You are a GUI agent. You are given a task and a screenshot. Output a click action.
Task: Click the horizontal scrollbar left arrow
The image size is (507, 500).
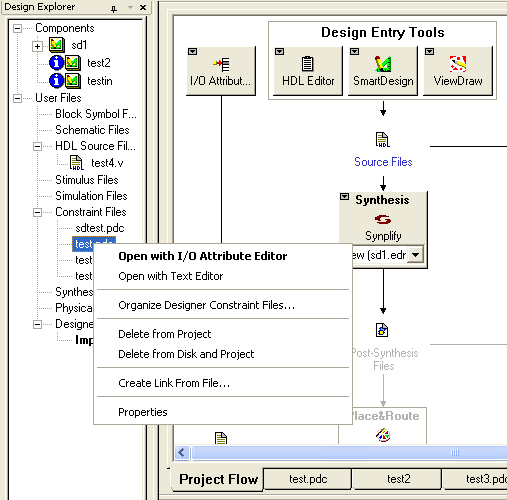(182, 452)
